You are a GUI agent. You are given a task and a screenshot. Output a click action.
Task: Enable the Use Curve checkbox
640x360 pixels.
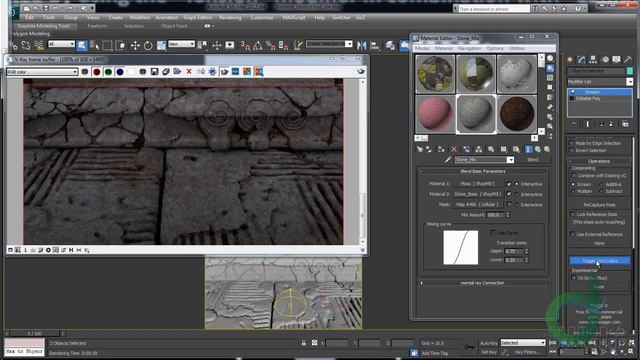pyautogui.click(x=493, y=233)
